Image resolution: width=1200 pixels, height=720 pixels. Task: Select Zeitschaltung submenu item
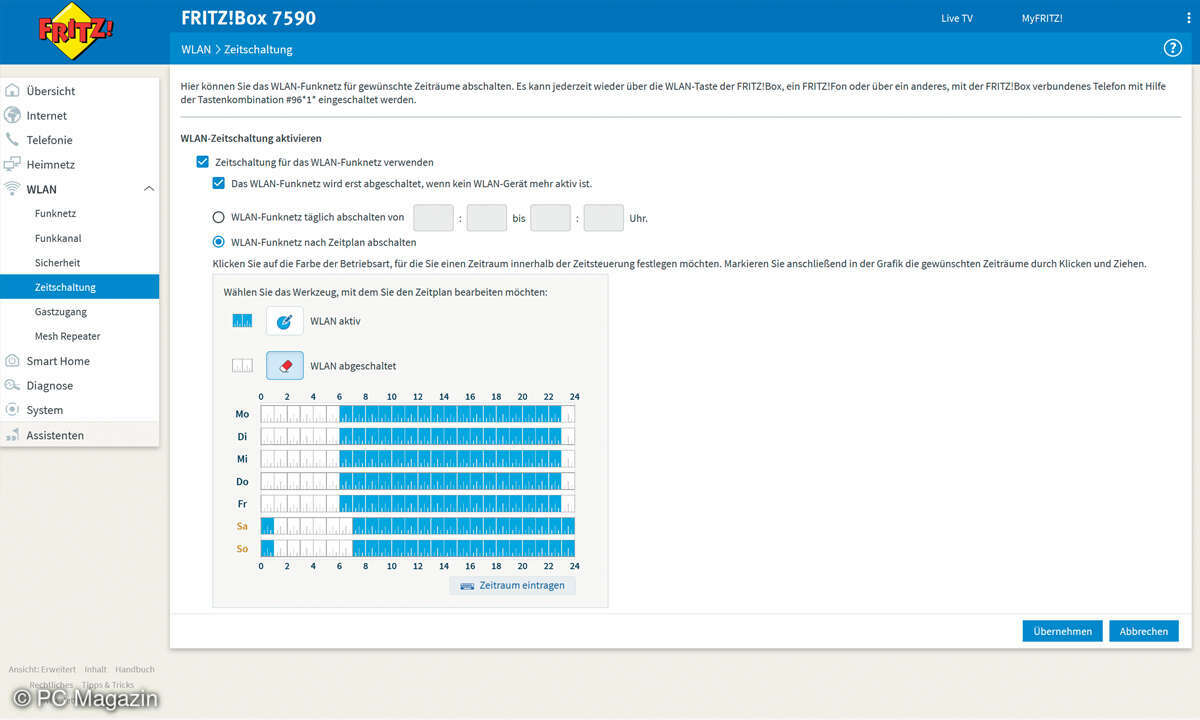click(79, 287)
